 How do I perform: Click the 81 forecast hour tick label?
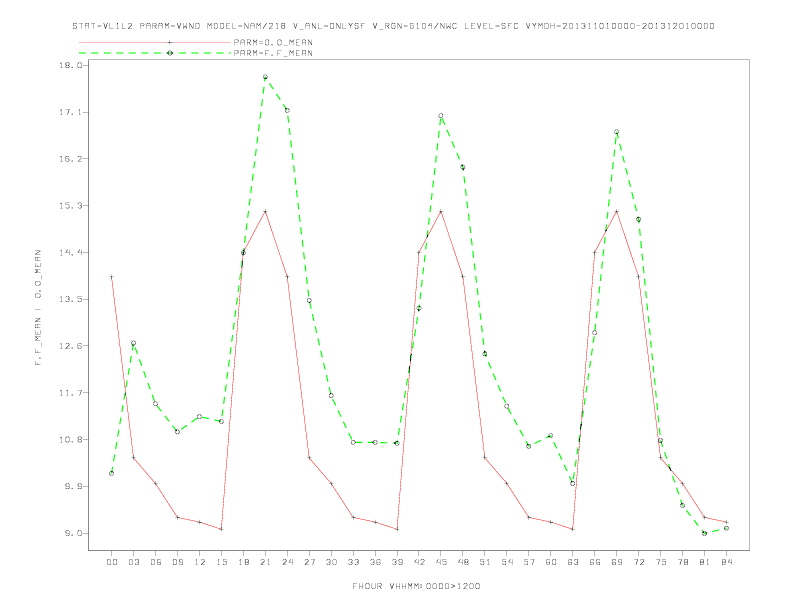point(705,562)
